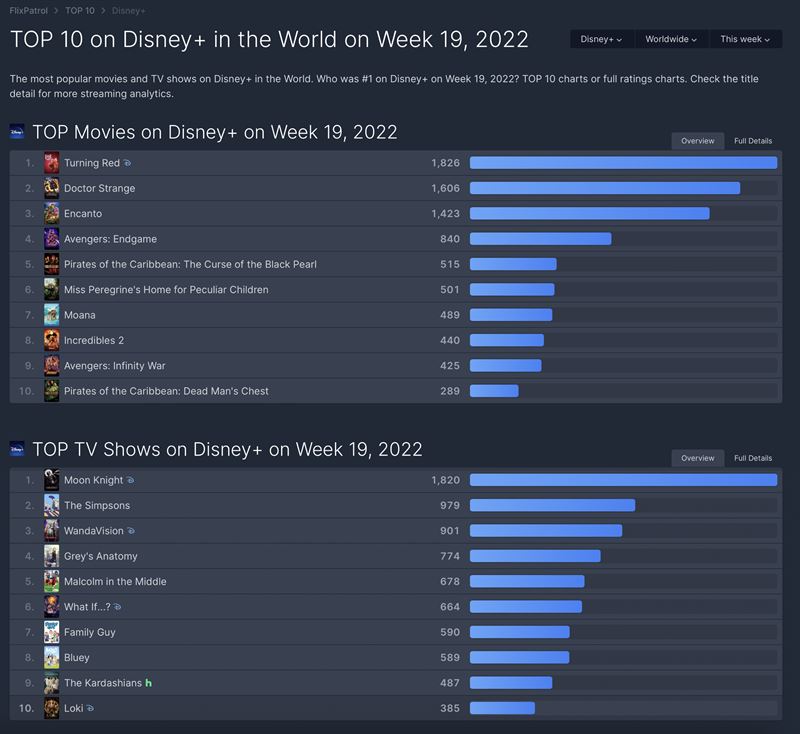Select Overview tab in TV Shows section
The height and width of the screenshot is (734, 800).
click(x=697, y=458)
